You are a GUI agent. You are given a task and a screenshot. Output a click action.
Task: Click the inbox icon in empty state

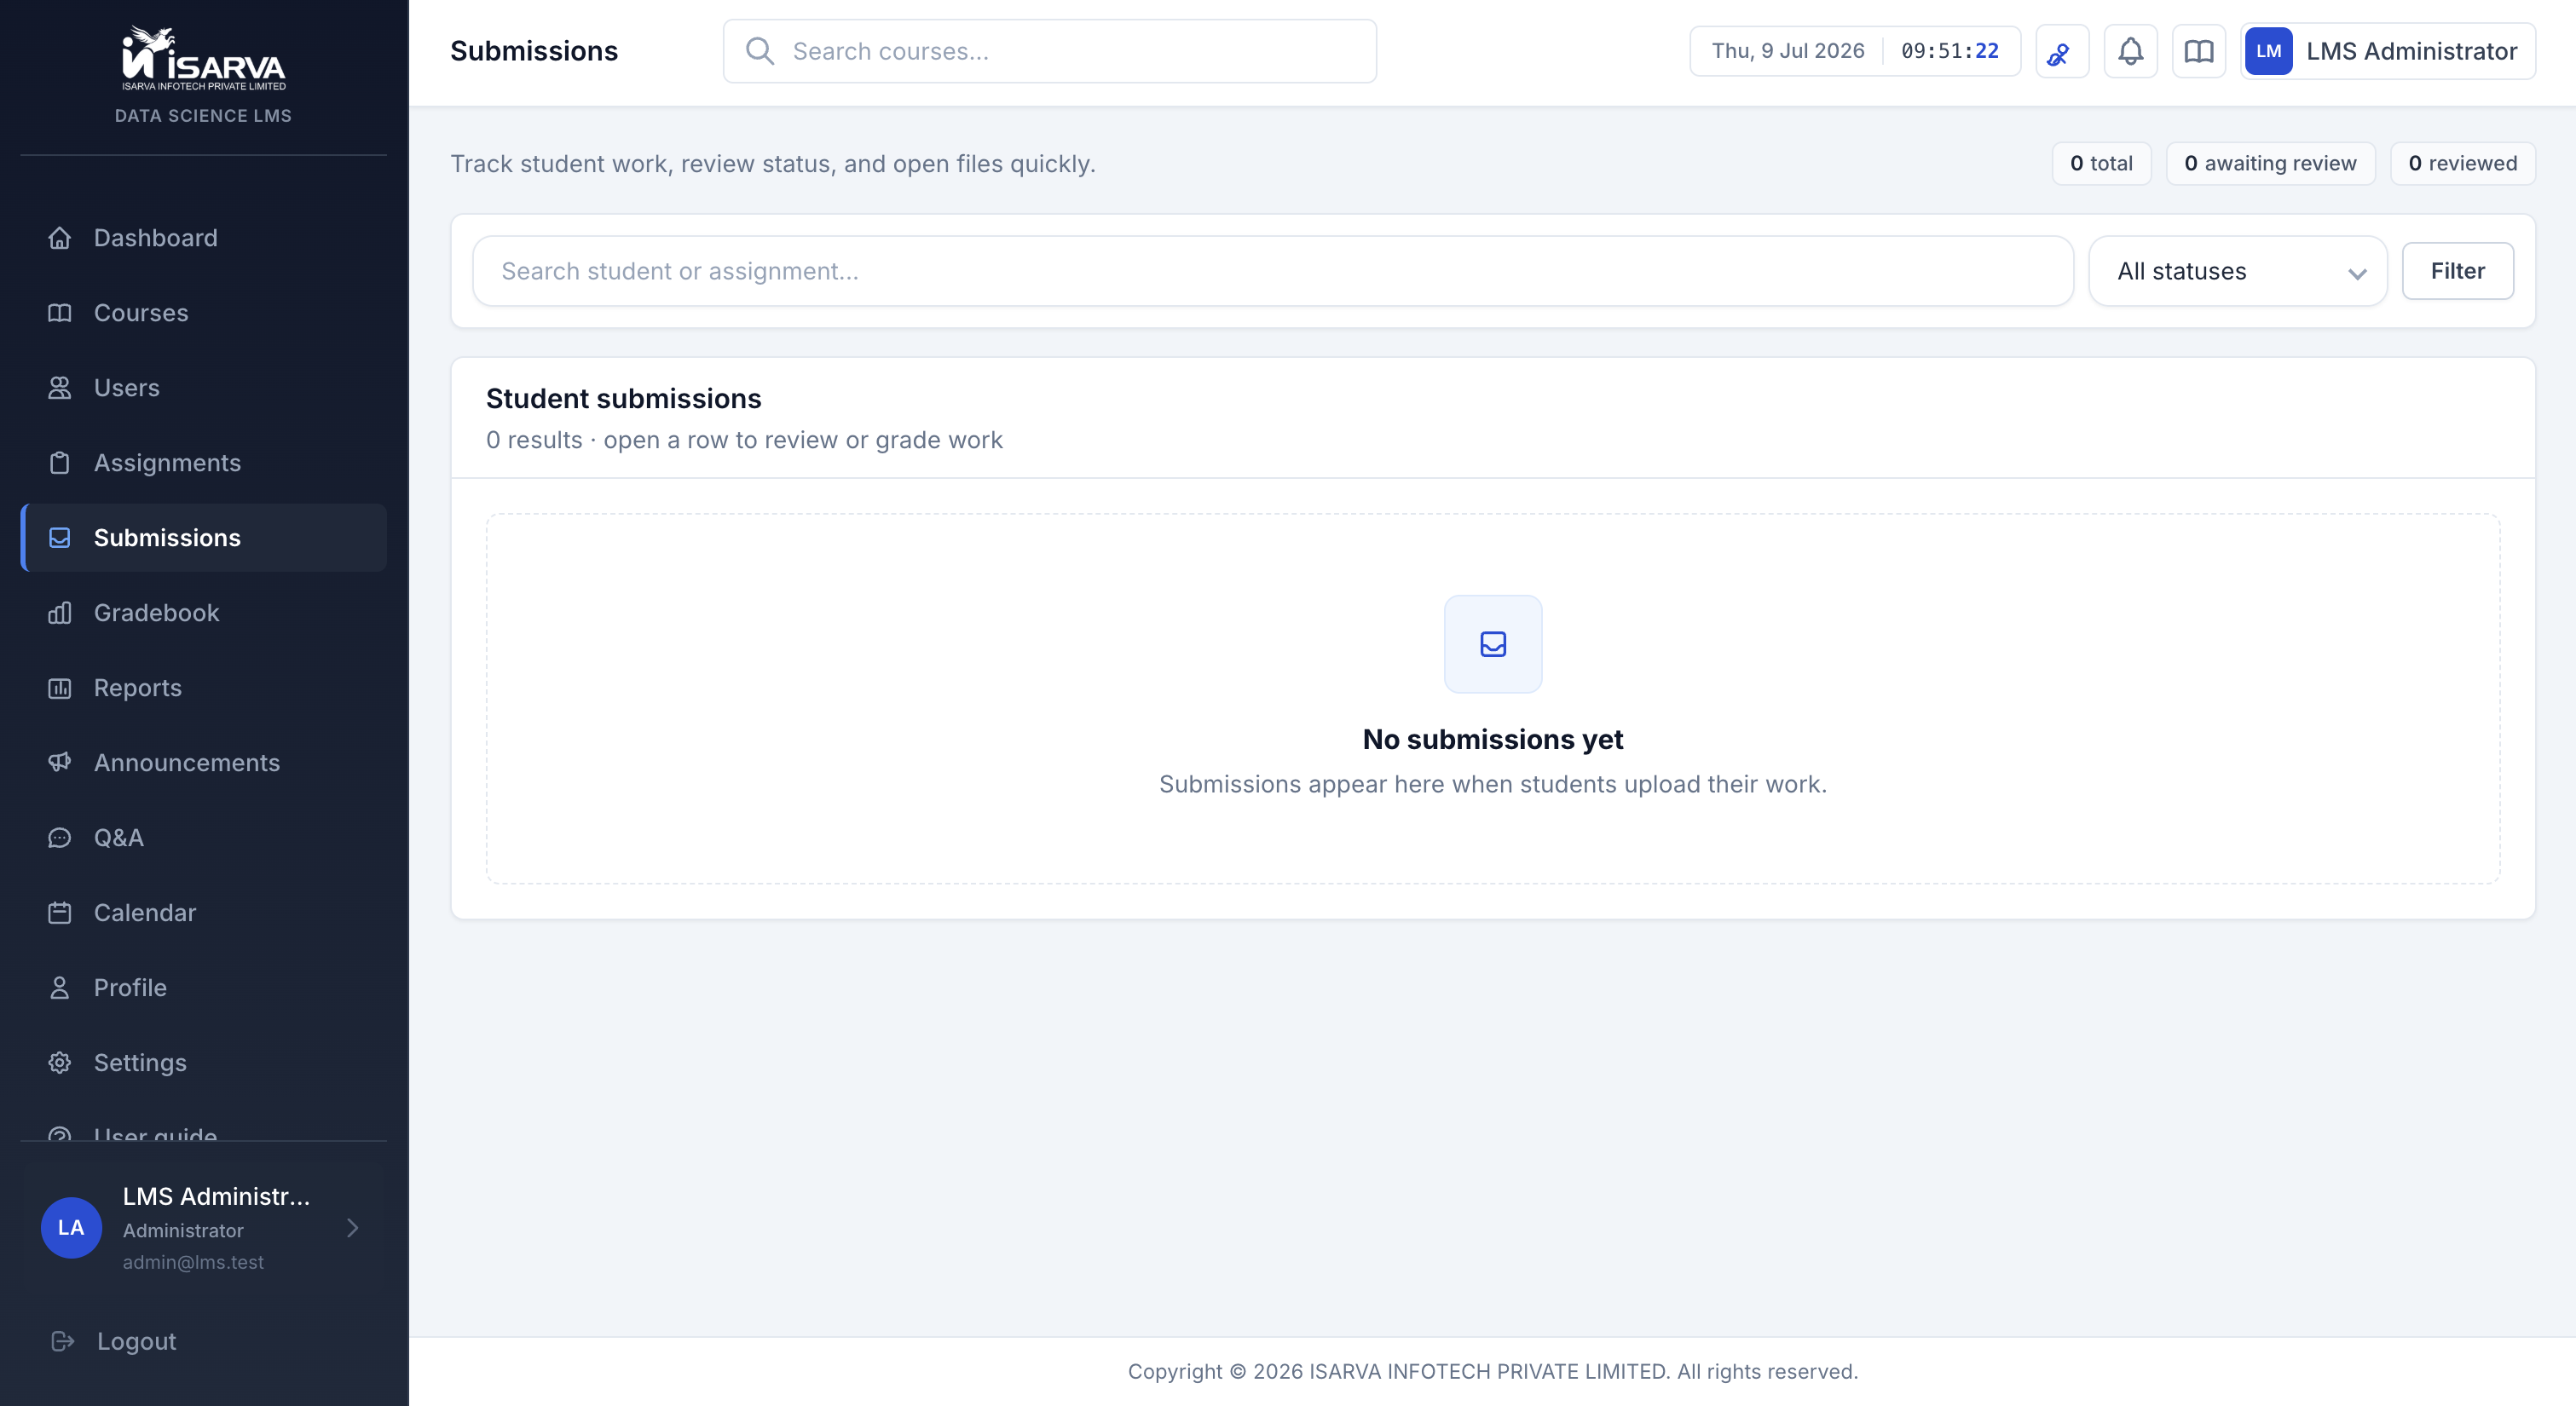[x=1493, y=644]
